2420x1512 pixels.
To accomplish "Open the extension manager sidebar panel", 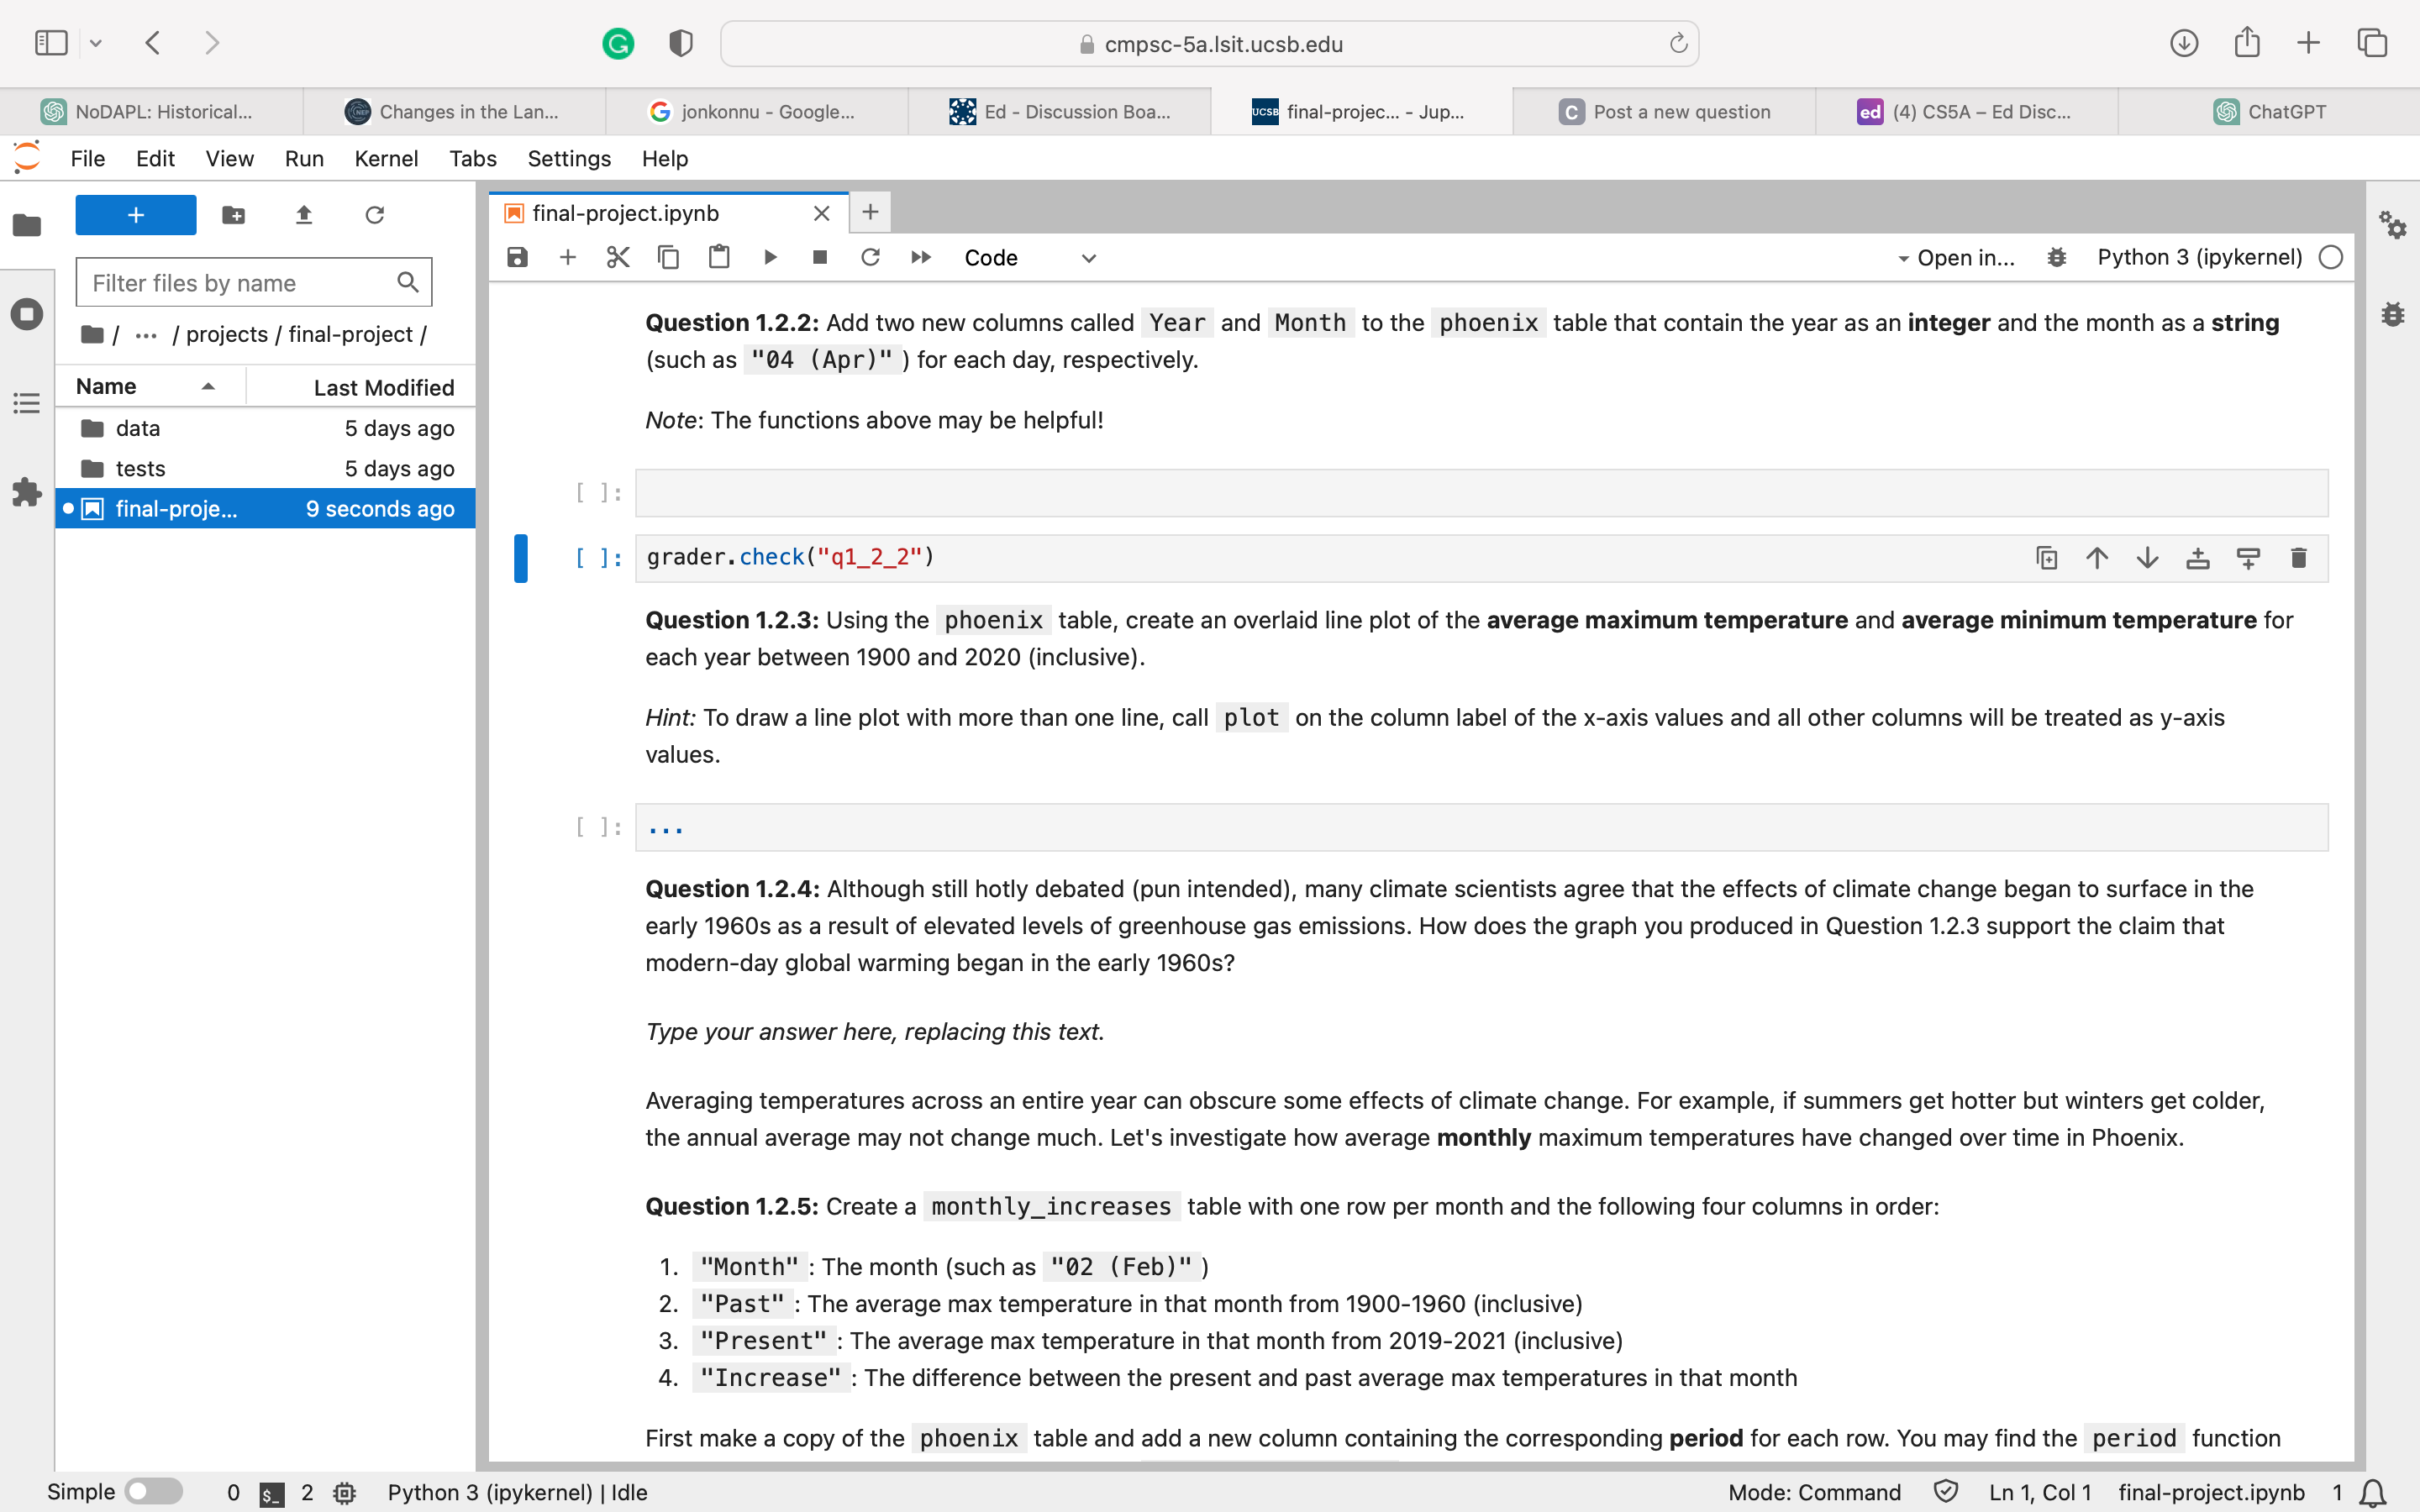I will (x=26, y=492).
